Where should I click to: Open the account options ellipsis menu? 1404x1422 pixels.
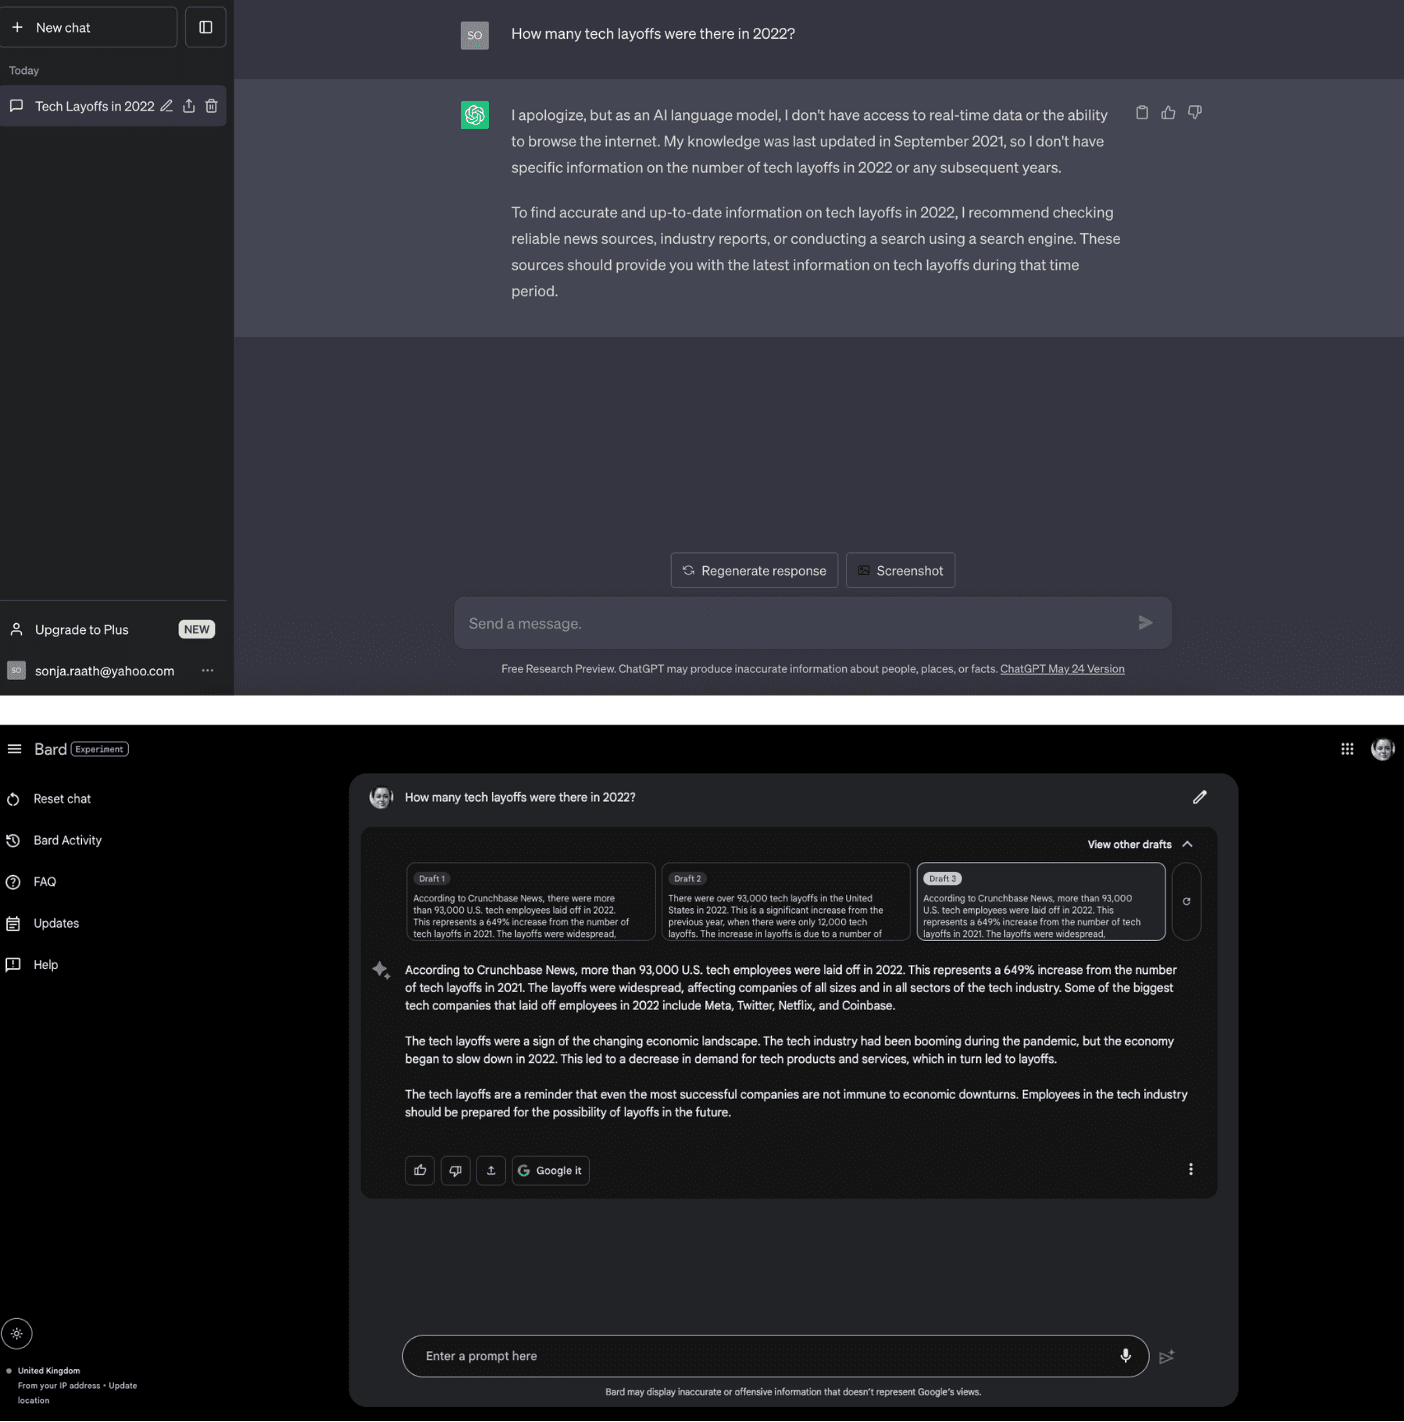click(x=207, y=671)
